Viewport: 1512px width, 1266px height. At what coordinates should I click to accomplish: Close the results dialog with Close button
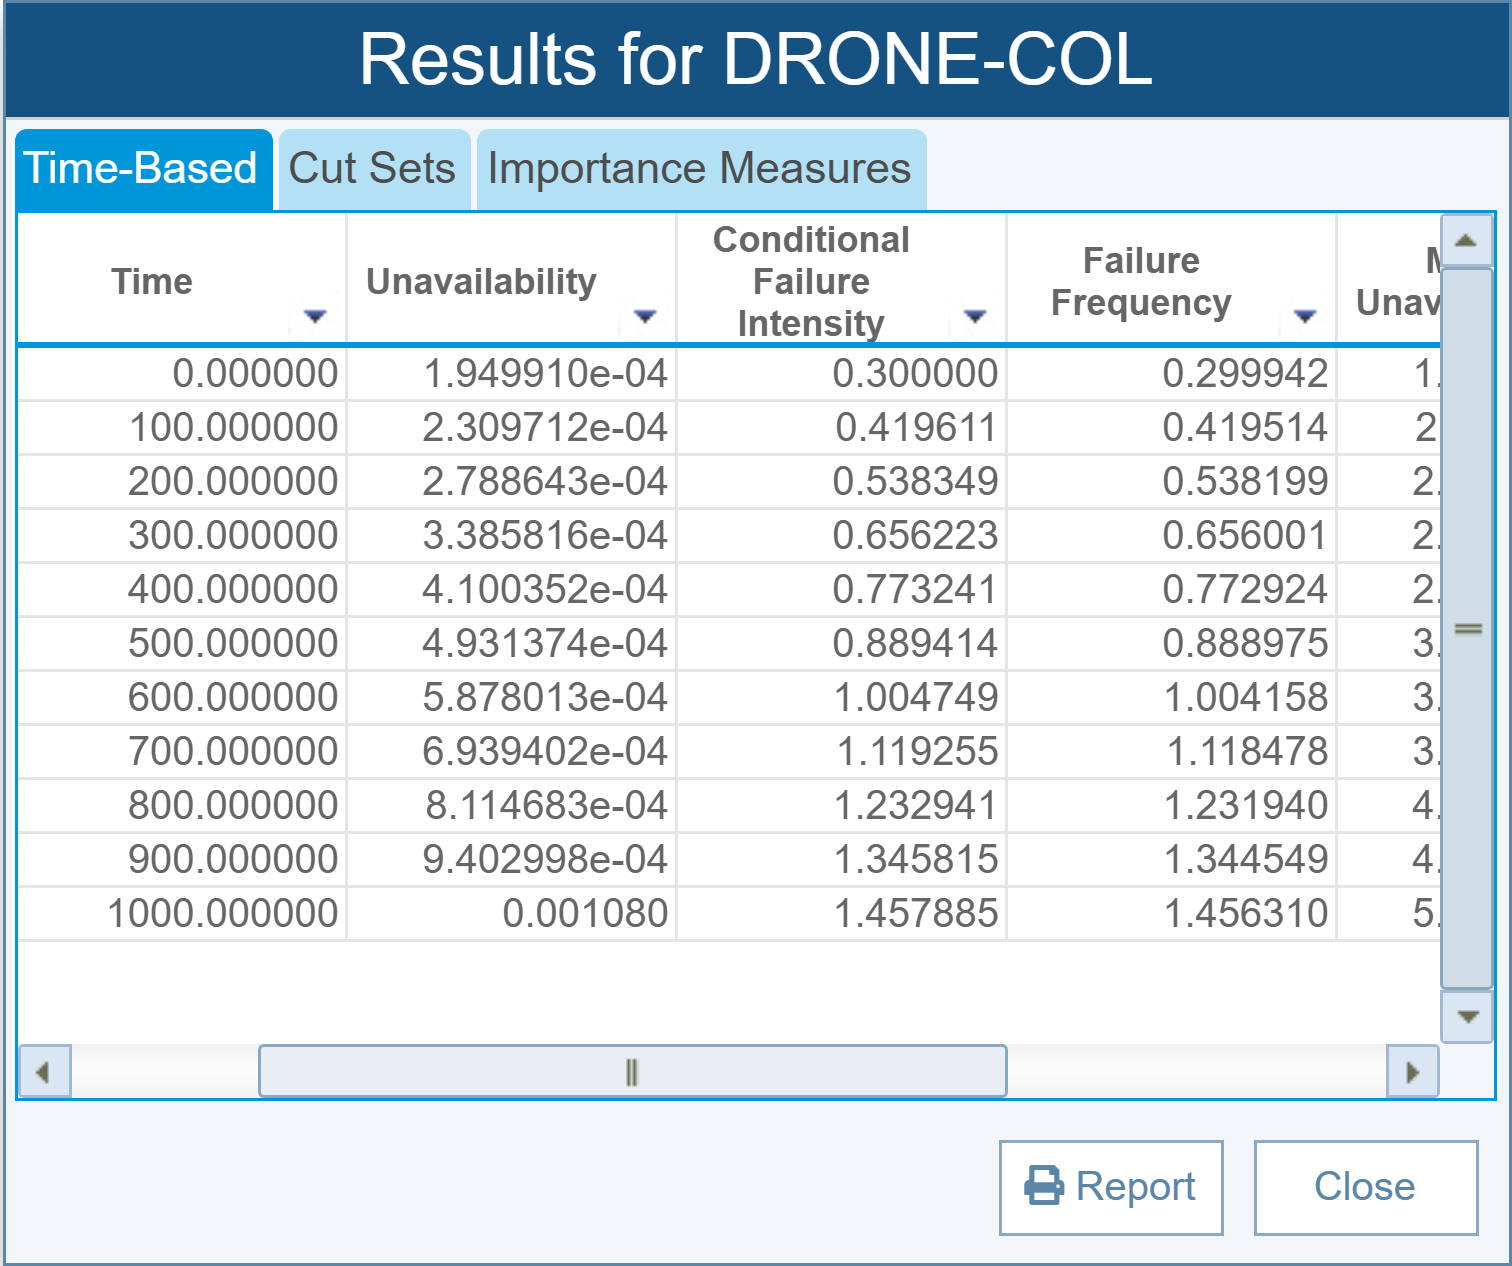1365,1187
